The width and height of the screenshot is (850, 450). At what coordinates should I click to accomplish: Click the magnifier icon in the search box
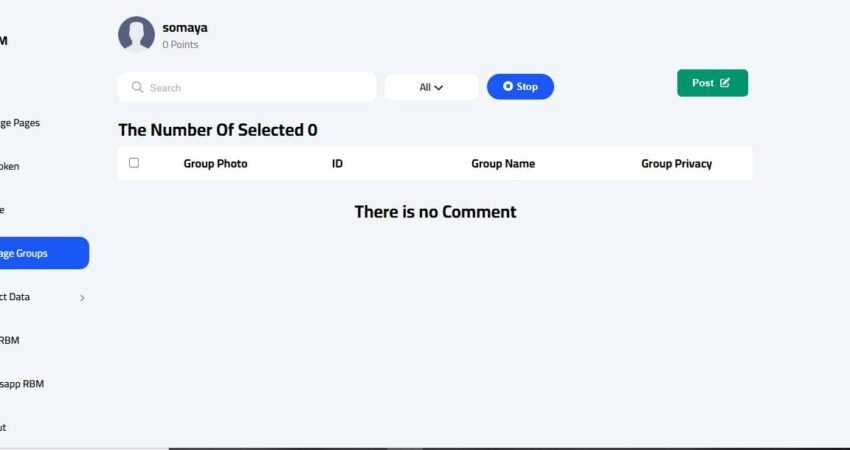click(x=137, y=87)
